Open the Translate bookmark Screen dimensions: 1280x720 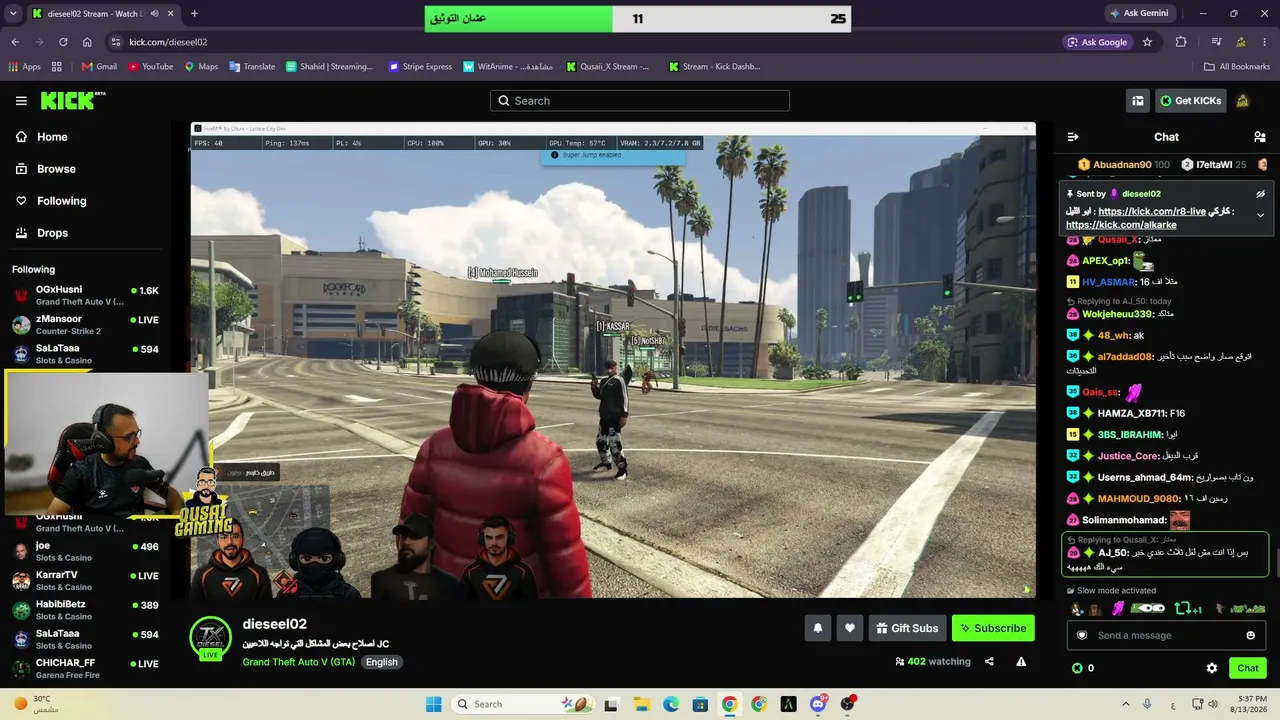point(252,67)
